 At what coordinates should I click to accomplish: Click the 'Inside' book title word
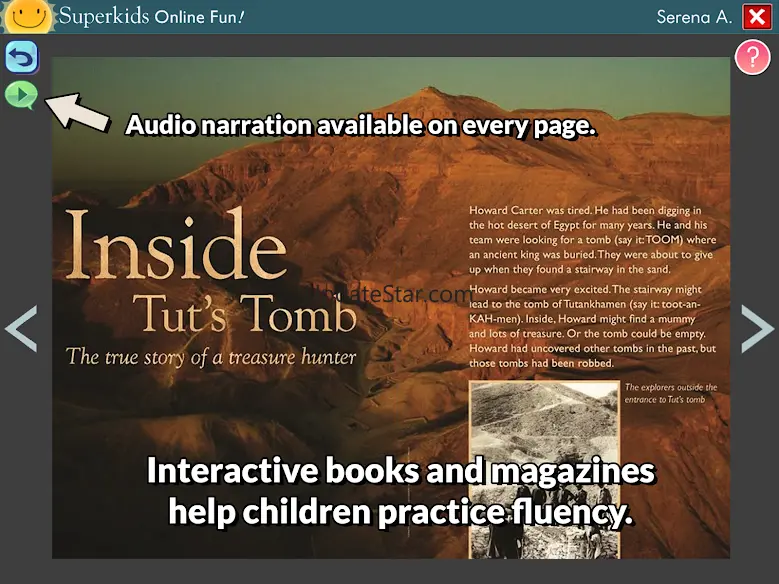pyautogui.click(x=176, y=246)
